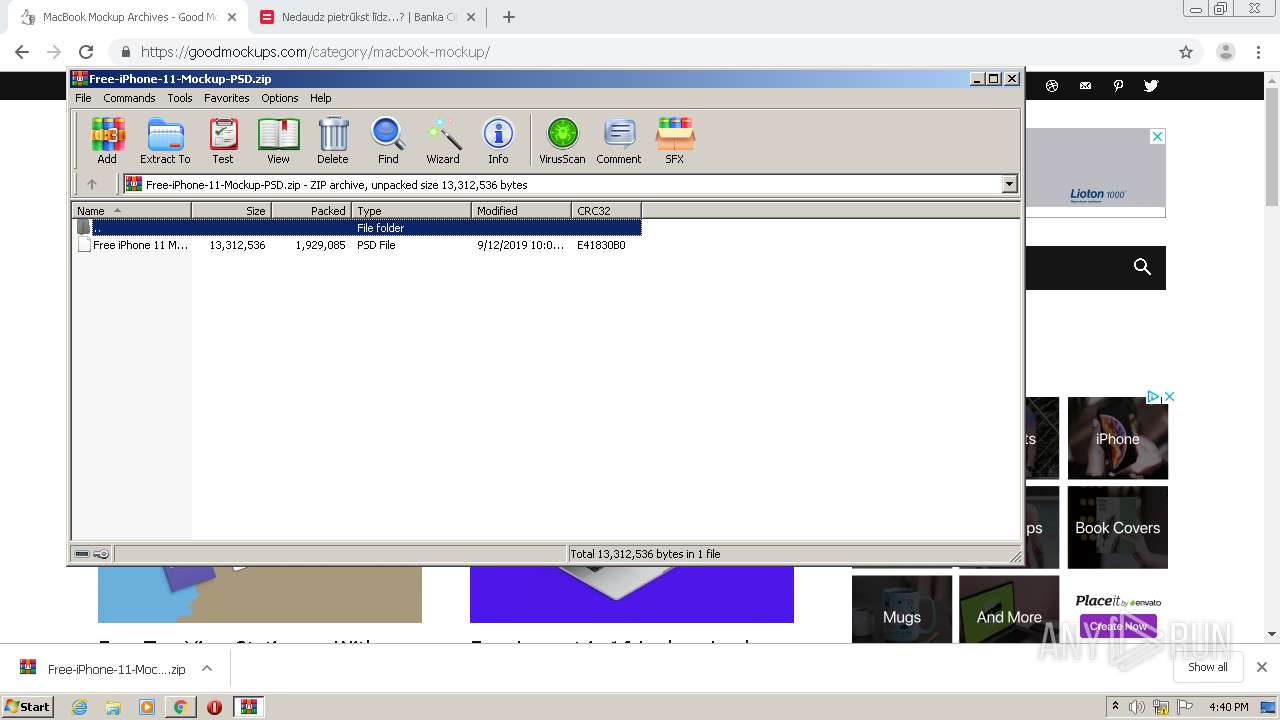The height and width of the screenshot is (720, 1280).
Task: Close the Chrome downloads bar
Action: tap(1261, 667)
